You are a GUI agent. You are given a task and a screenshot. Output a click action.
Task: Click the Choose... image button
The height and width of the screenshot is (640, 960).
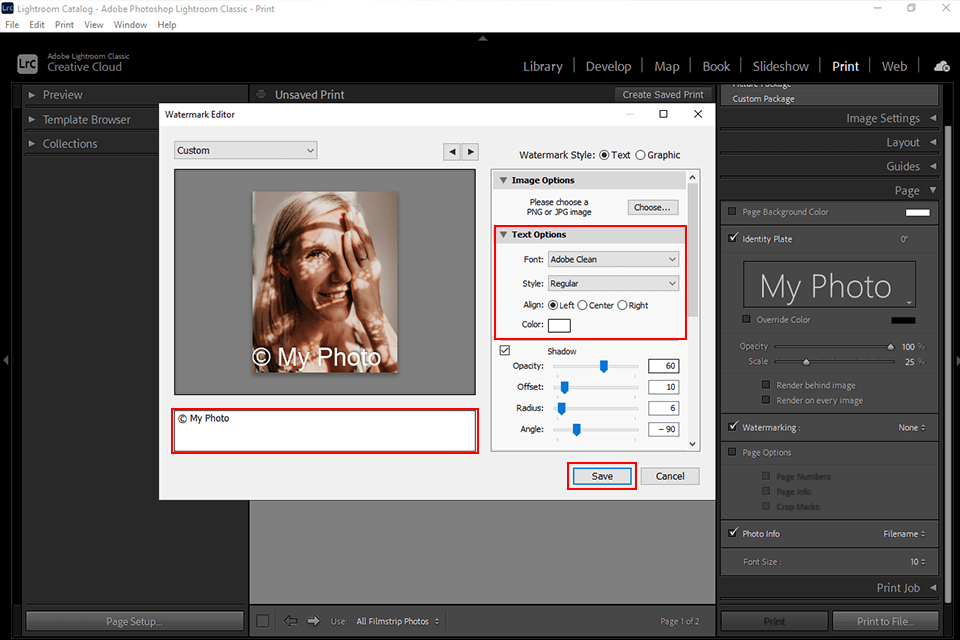[653, 207]
